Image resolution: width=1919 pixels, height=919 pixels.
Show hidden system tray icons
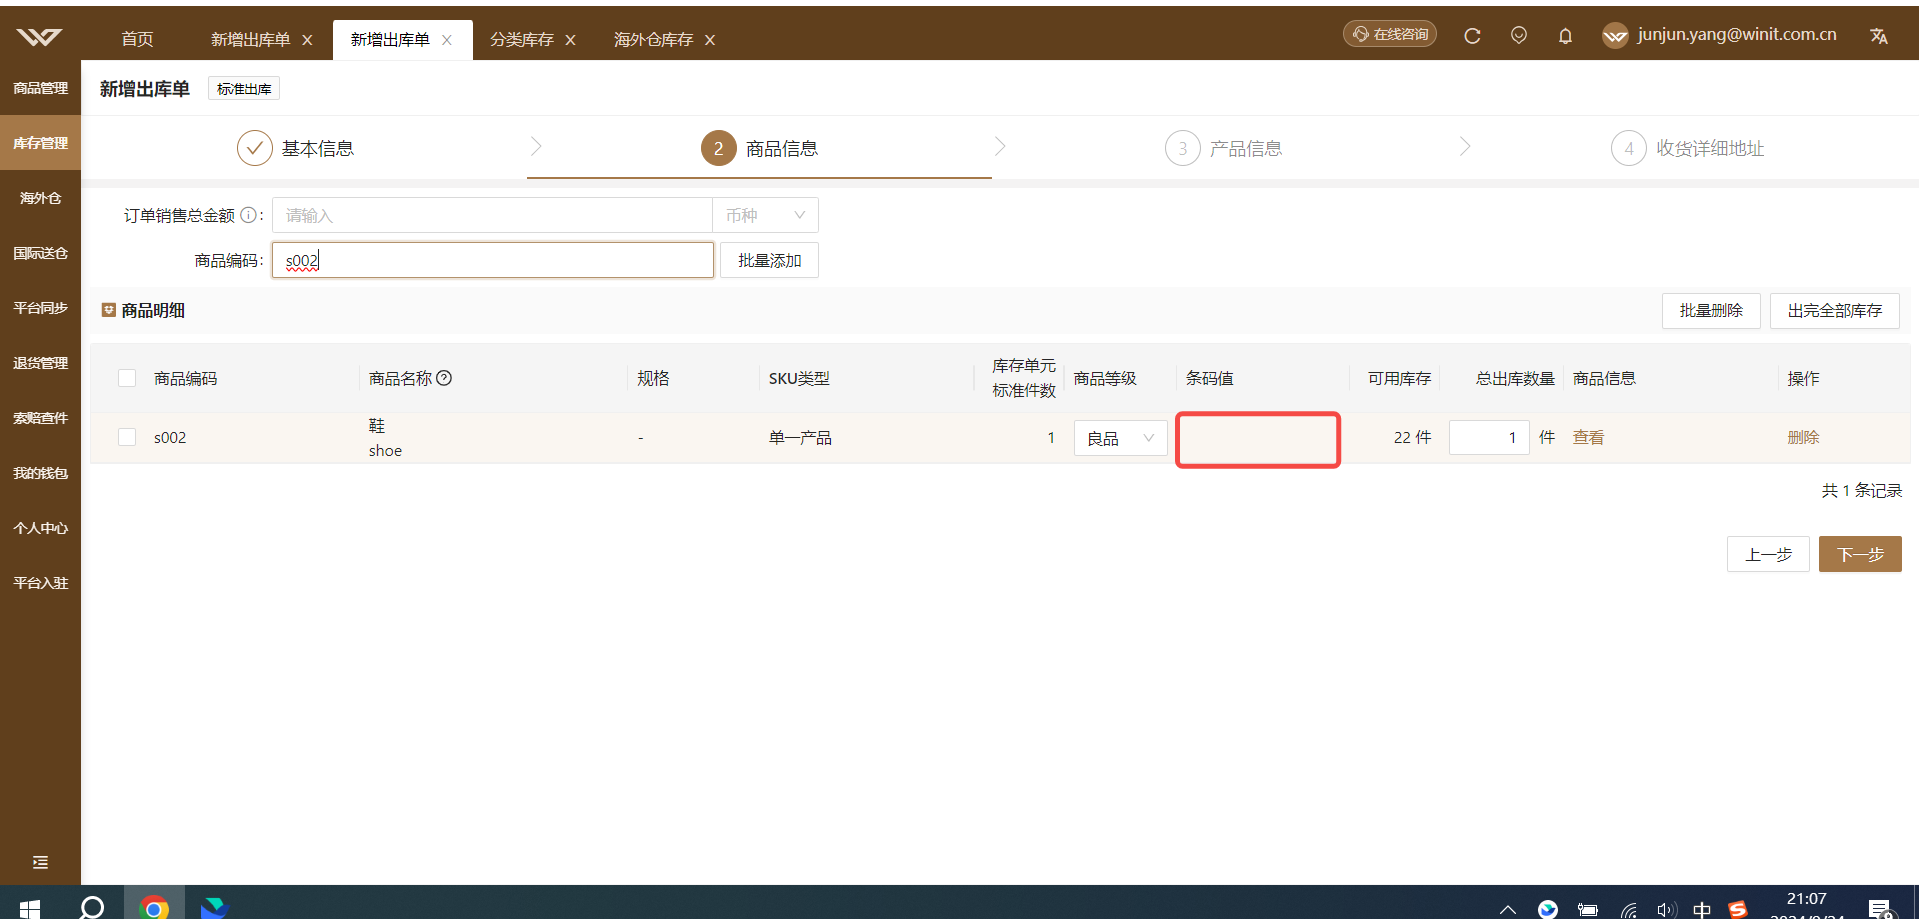click(1508, 910)
